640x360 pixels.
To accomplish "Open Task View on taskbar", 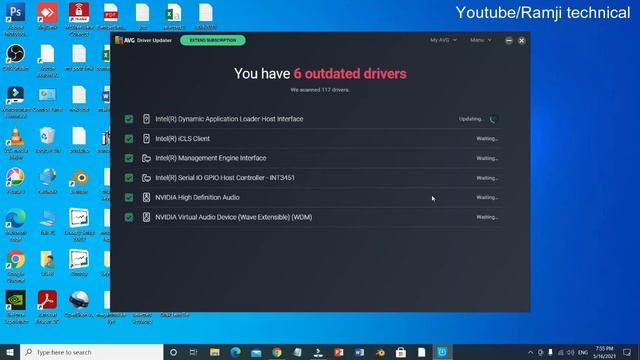I will [x=193, y=352].
